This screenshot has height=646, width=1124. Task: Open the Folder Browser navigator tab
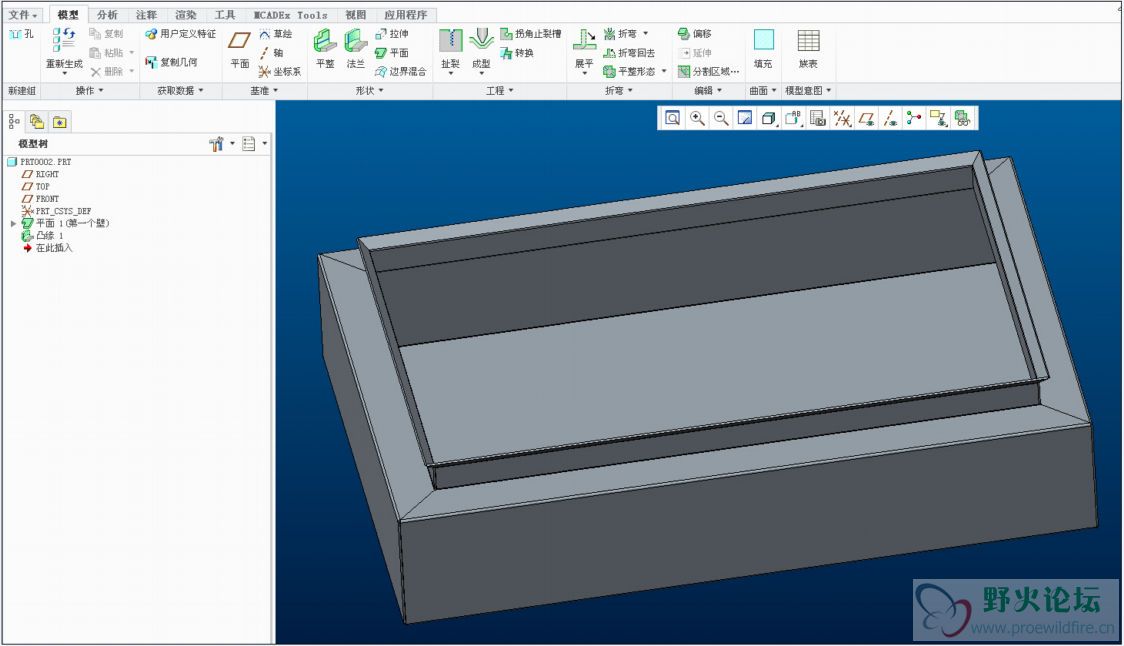37,122
